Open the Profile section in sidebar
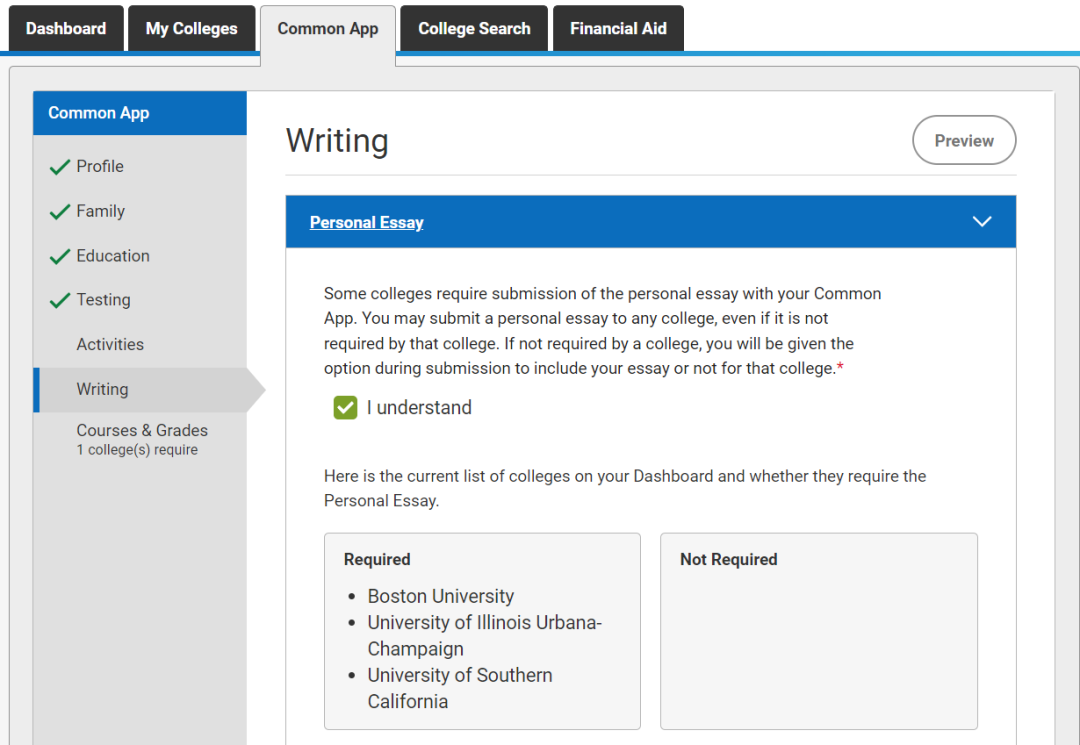The width and height of the screenshot is (1080, 745). pyautogui.click(x=102, y=166)
